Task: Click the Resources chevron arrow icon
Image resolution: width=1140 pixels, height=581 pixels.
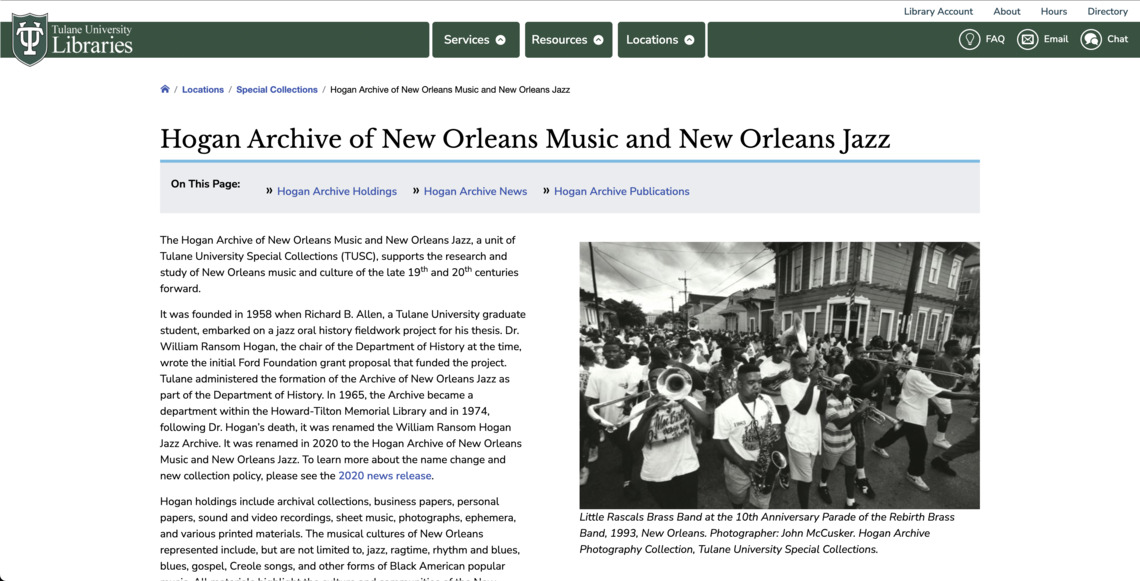Action: point(599,40)
